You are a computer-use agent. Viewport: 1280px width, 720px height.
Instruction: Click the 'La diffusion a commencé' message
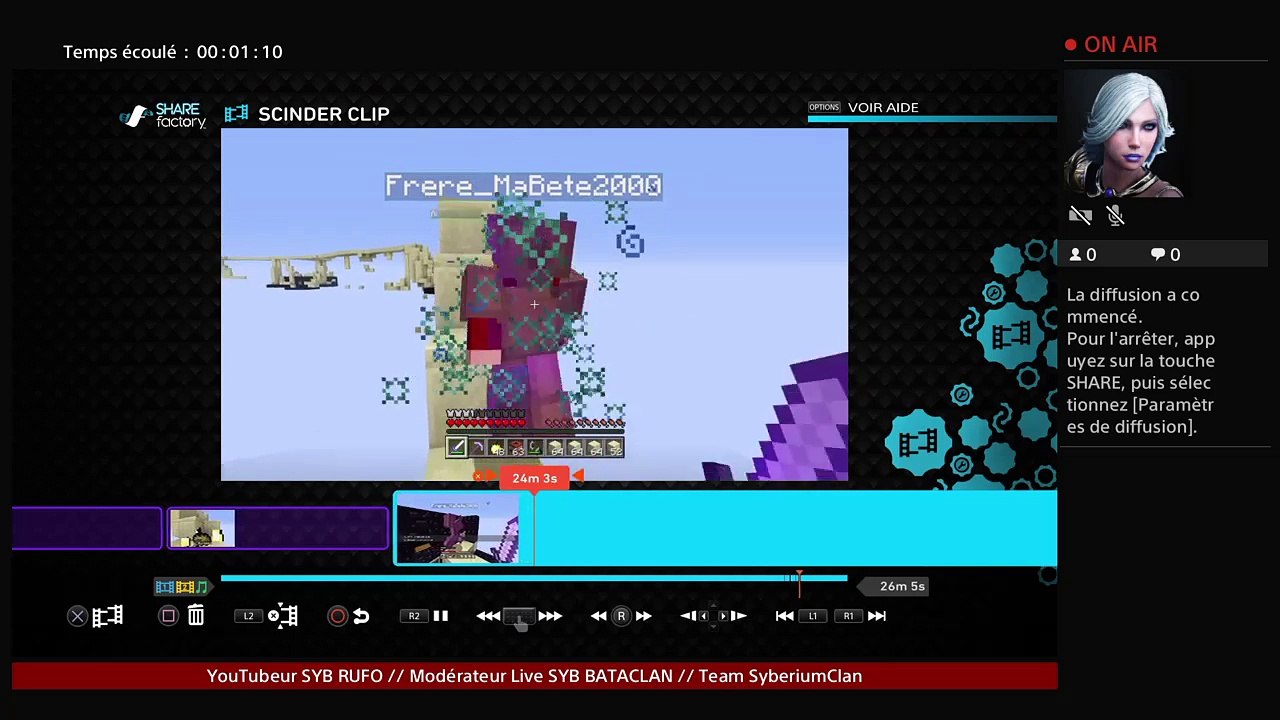(1141, 361)
